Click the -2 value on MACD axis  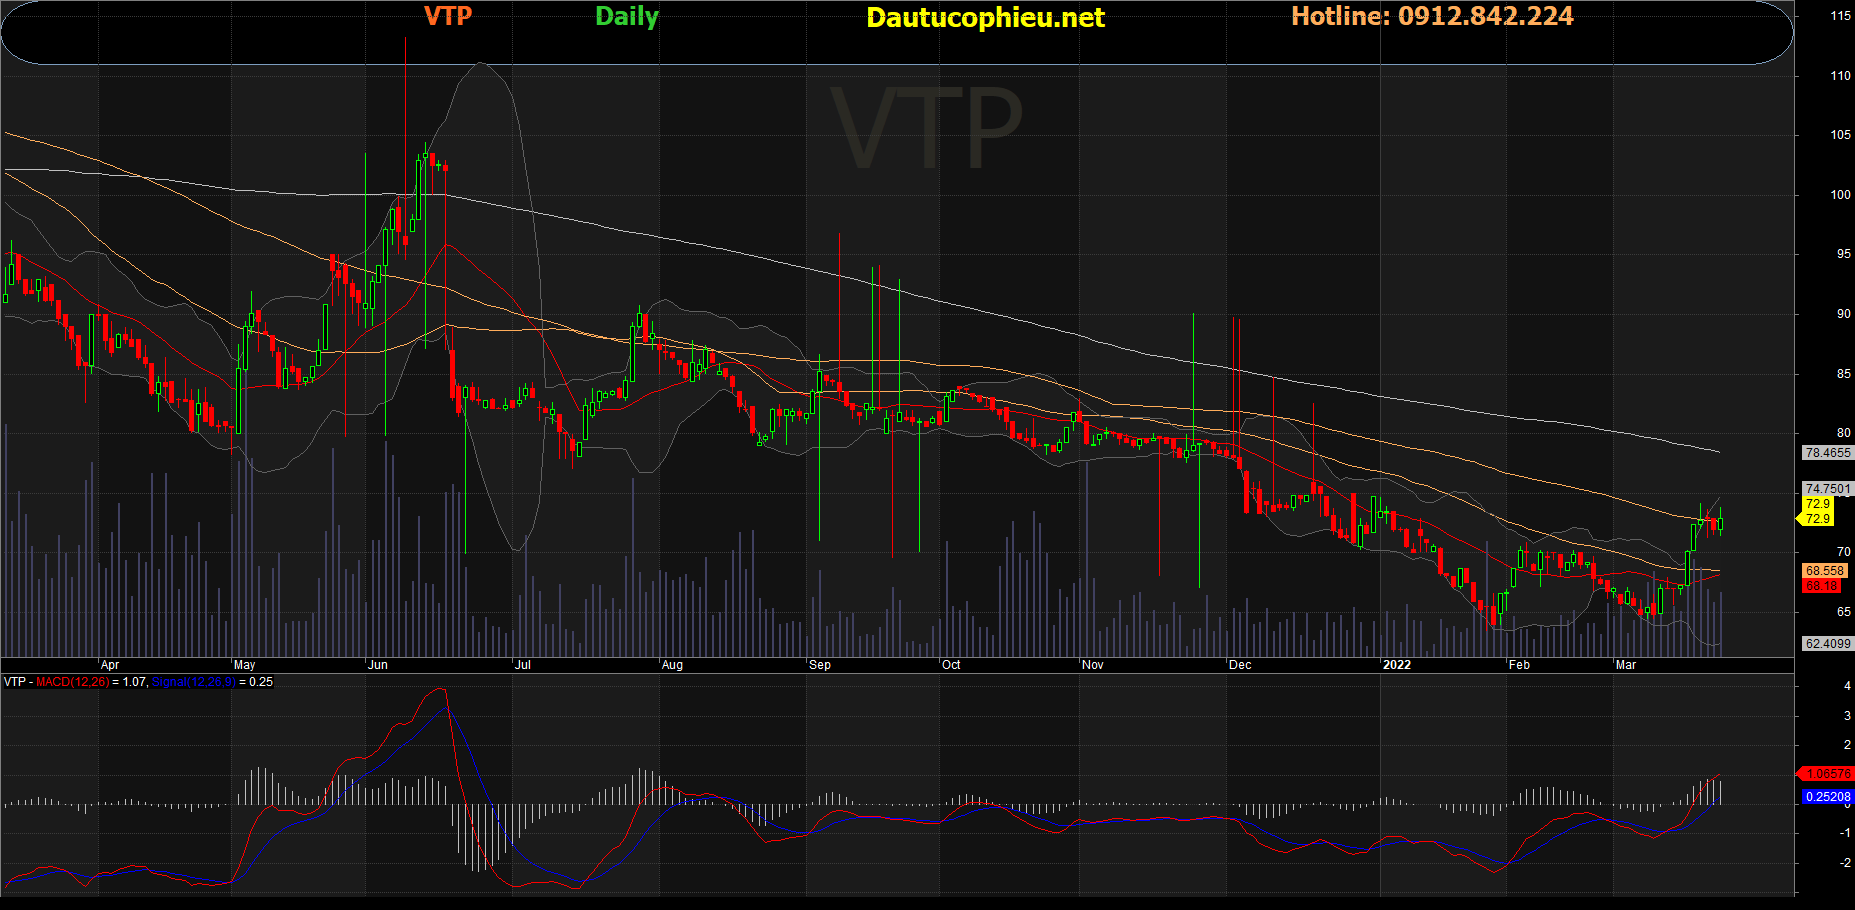click(x=1845, y=863)
